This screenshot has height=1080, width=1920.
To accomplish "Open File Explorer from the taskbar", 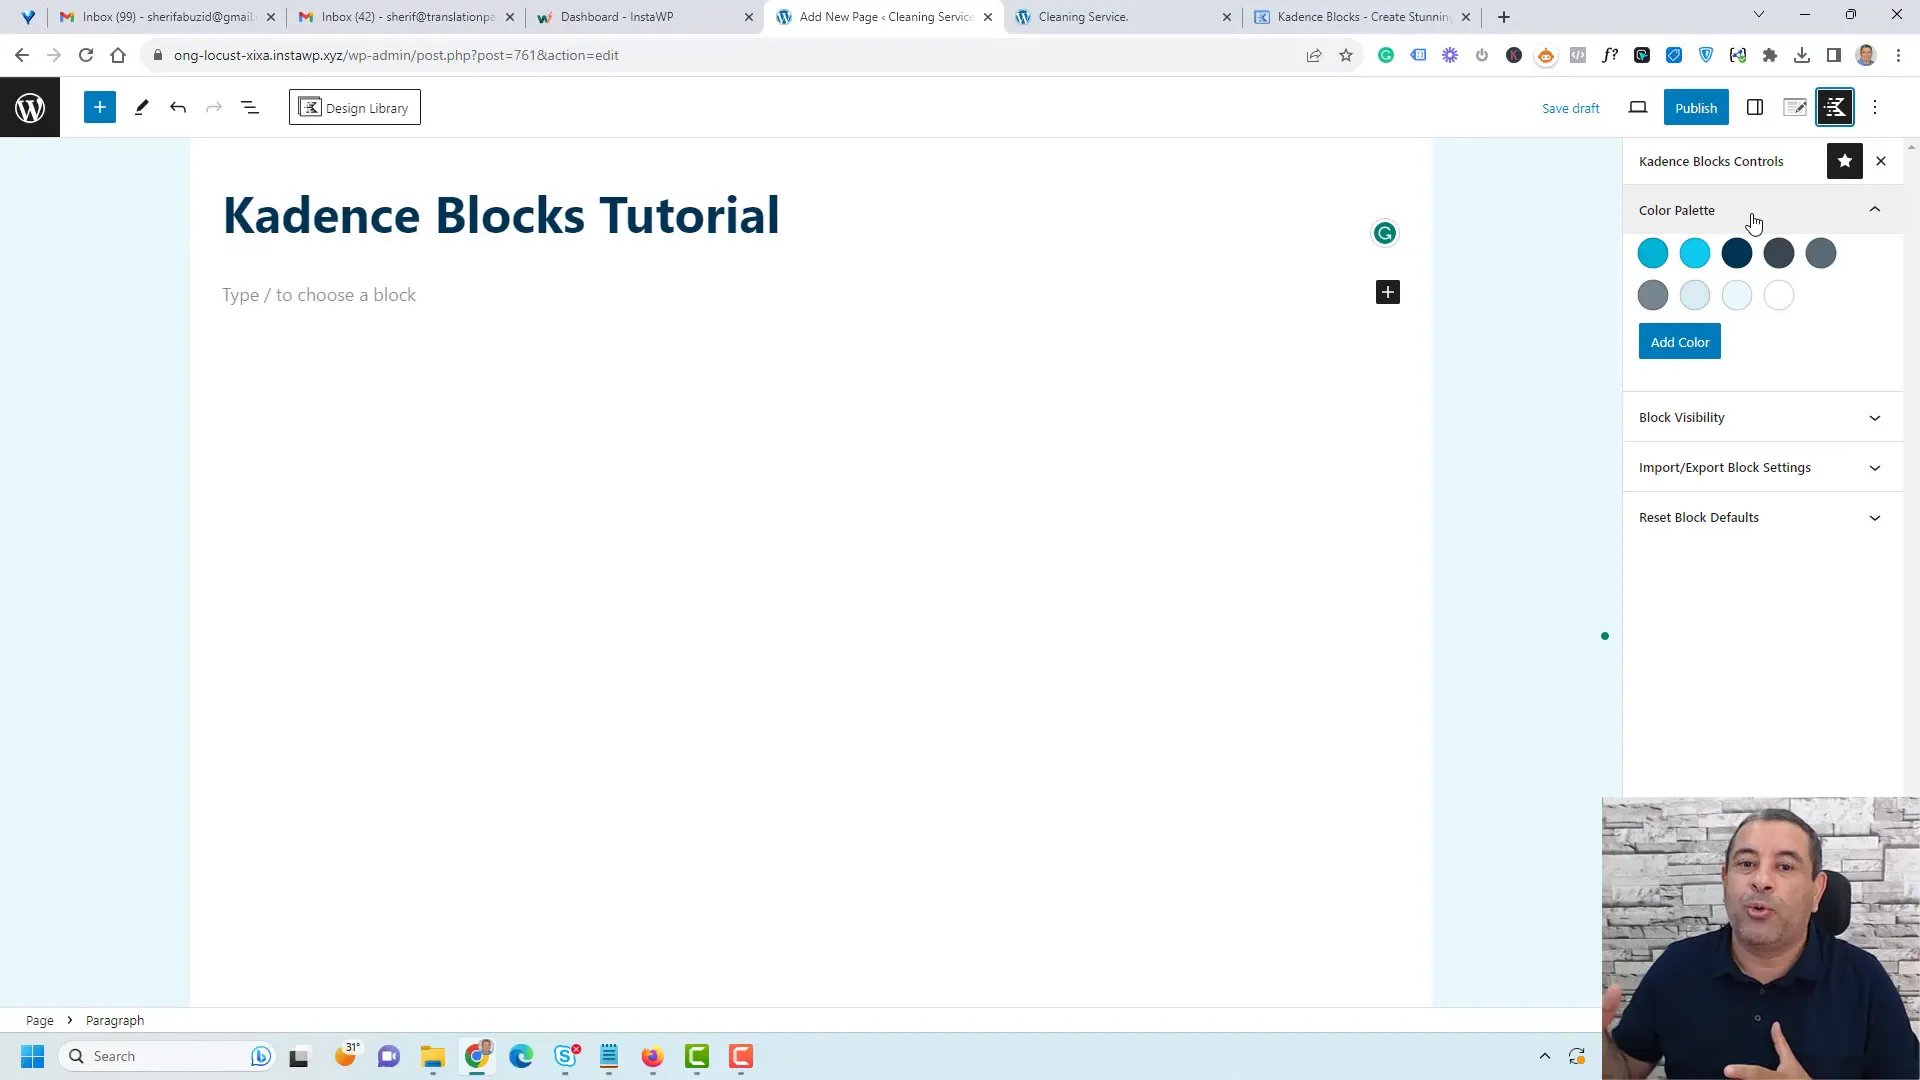I will pos(433,1056).
